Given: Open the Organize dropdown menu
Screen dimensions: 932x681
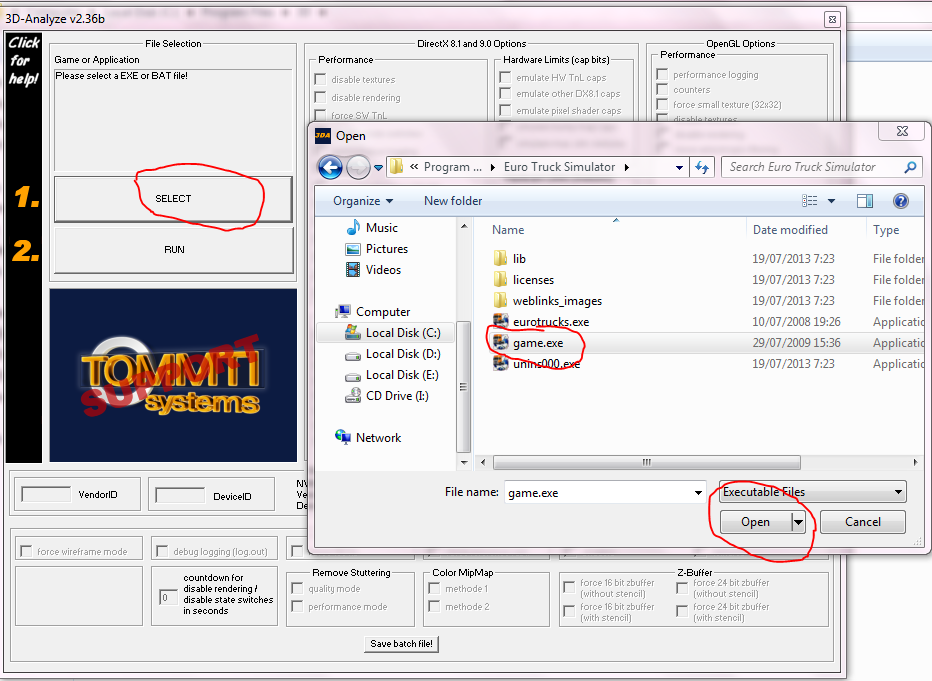Looking at the screenshot, I should [x=363, y=201].
